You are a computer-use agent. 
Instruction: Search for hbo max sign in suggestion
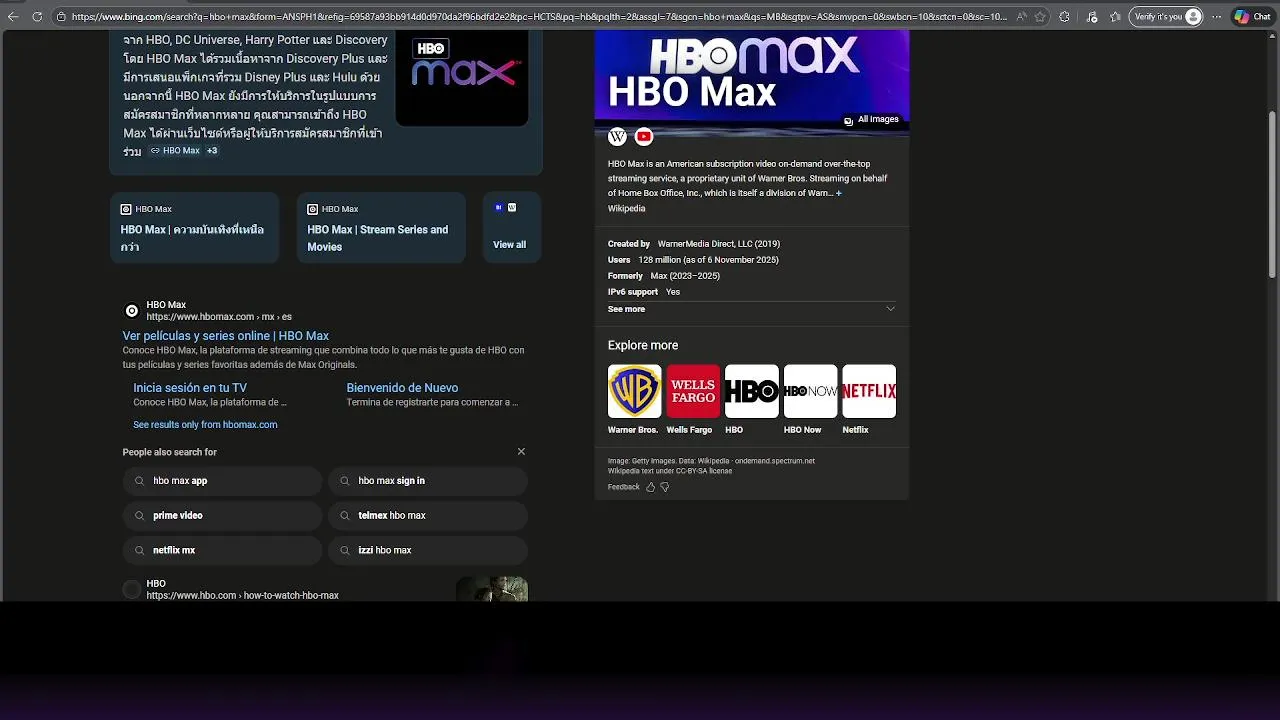428,481
